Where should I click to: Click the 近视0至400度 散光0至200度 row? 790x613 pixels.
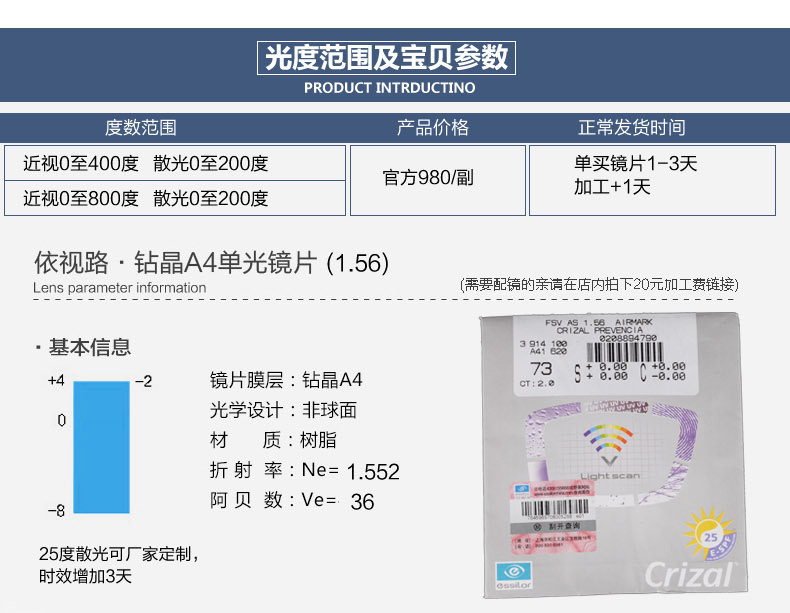(x=175, y=163)
